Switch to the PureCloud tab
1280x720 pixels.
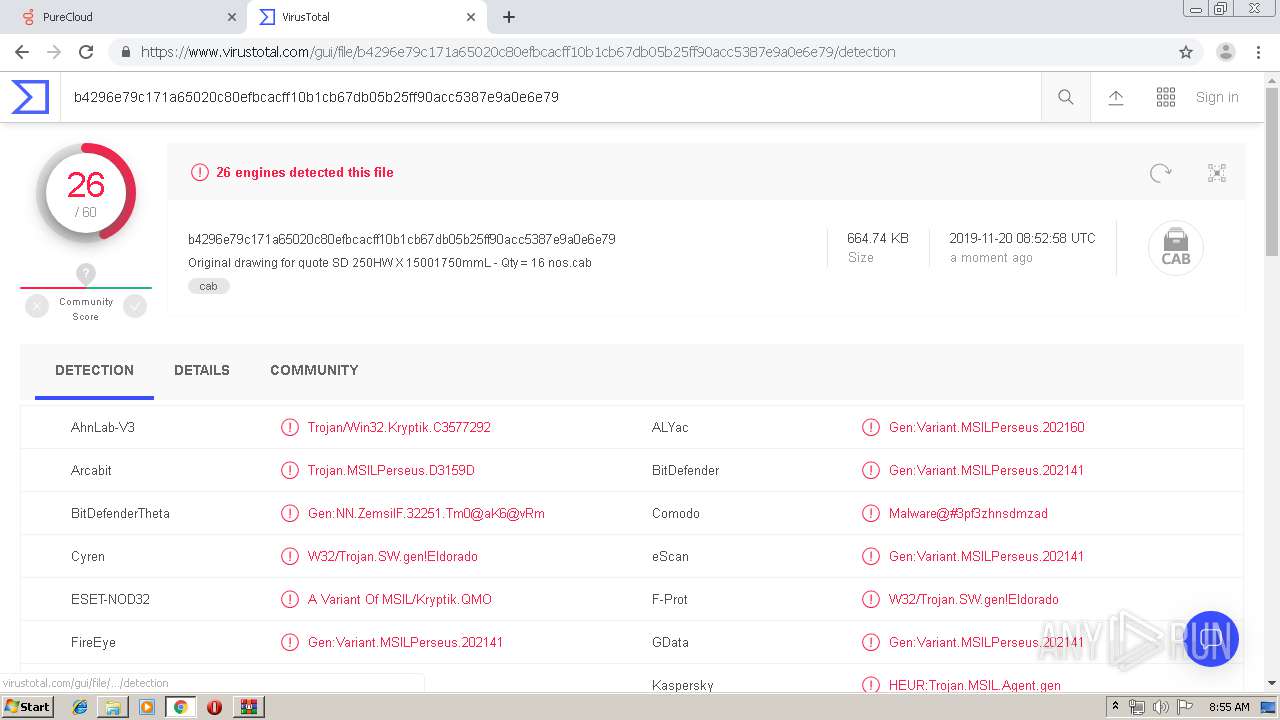pos(124,17)
